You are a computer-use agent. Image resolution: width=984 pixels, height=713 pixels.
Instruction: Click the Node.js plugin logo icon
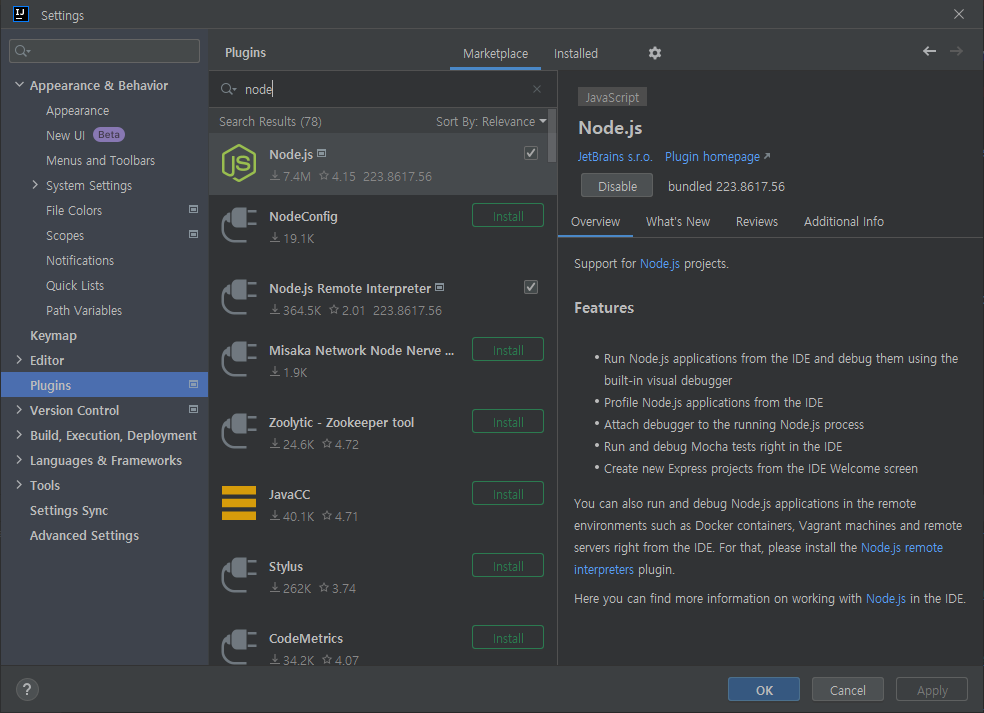coord(238,163)
